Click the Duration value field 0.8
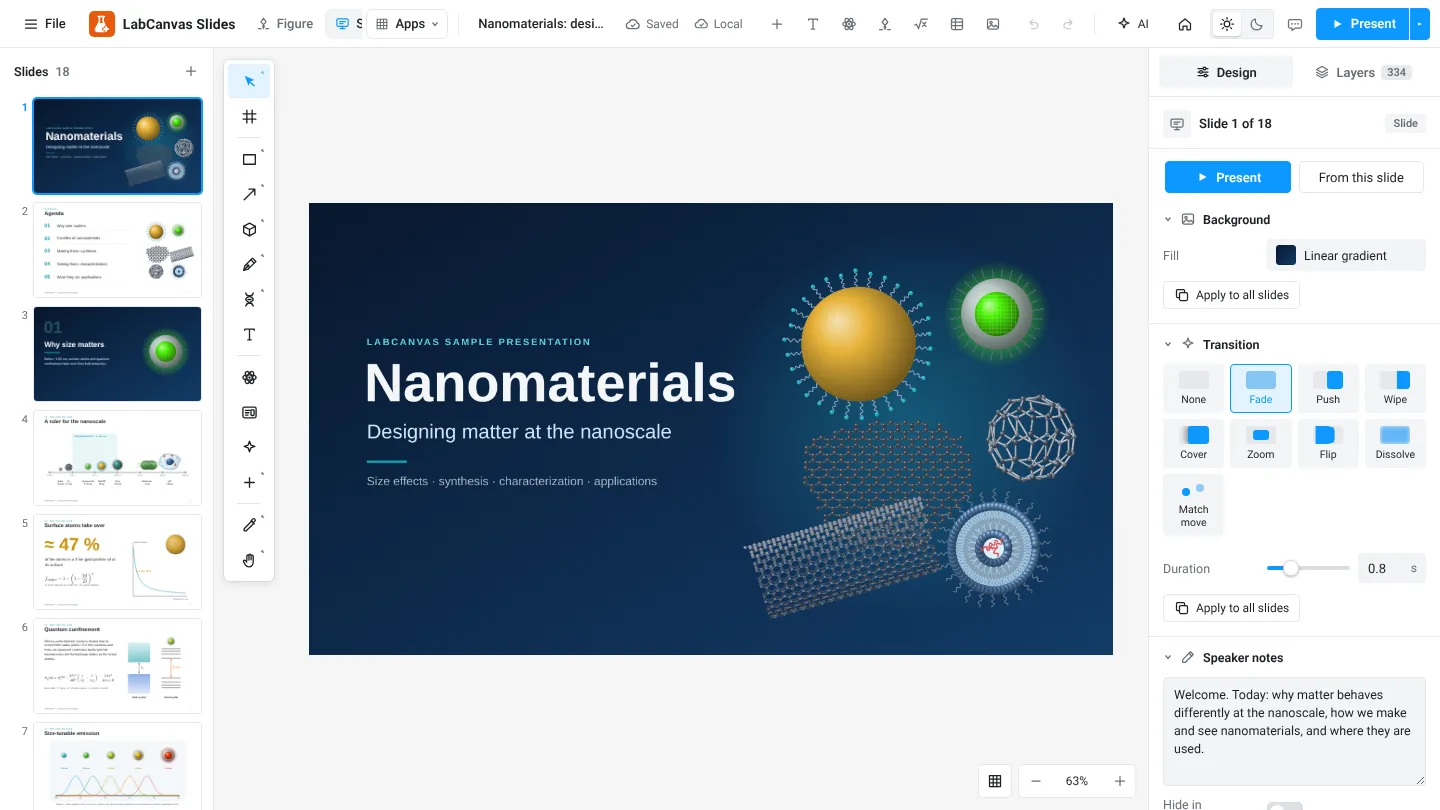 [1391, 568]
